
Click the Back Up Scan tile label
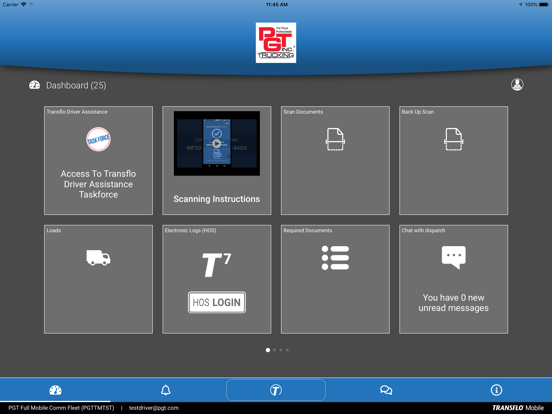pyautogui.click(x=418, y=112)
